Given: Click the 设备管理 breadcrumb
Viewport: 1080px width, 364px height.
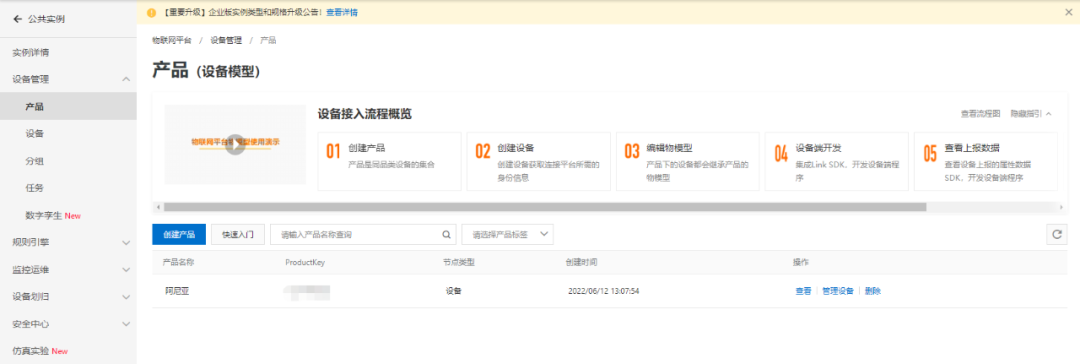Looking at the screenshot, I should pos(227,41).
